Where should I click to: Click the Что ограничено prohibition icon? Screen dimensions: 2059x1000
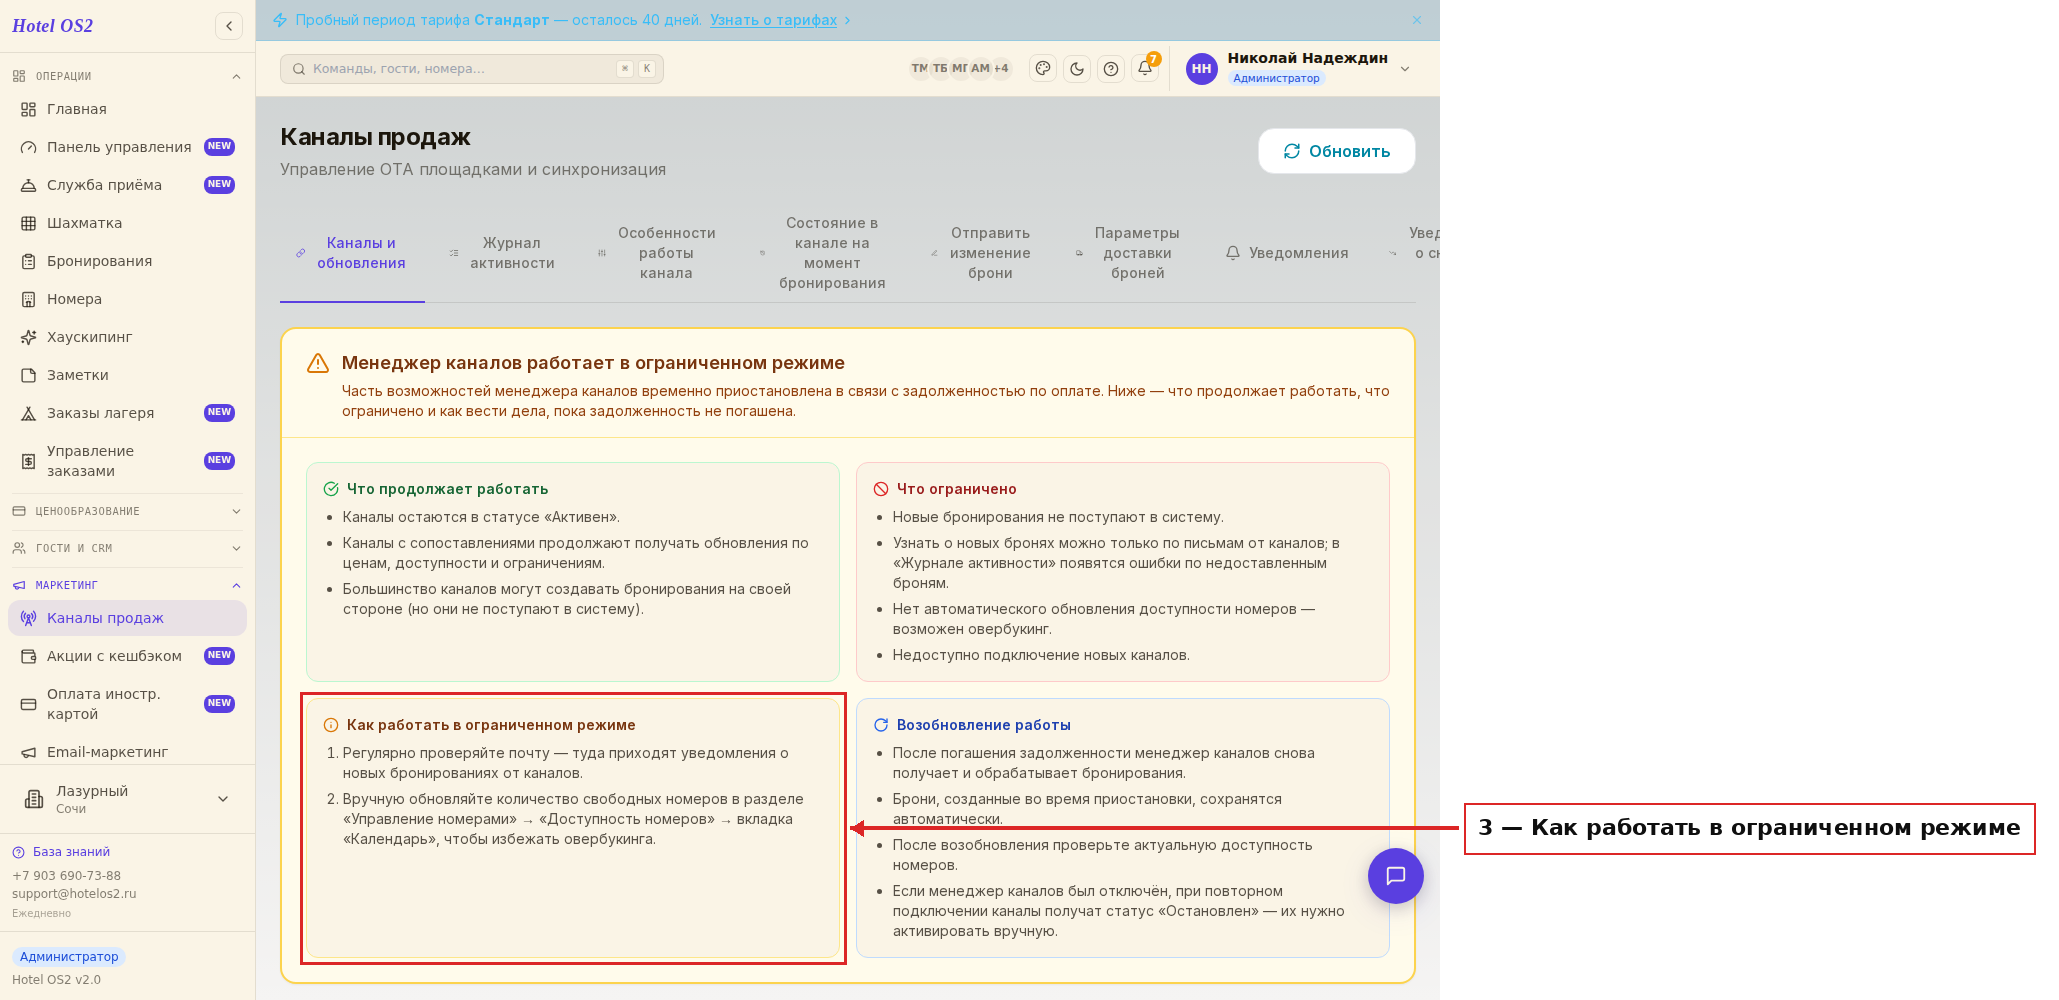pyautogui.click(x=881, y=489)
